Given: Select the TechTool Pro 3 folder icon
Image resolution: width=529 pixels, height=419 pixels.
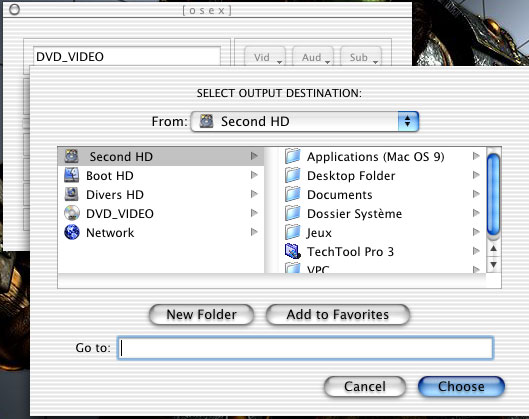Looking at the screenshot, I should (x=293, y=251).
